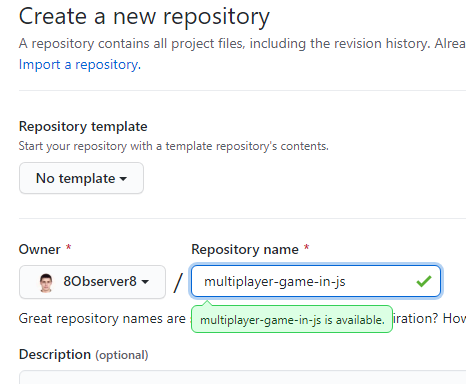Expand the 8Observer8 owner dropdown
This screenshot has height=384, width=466.
(92, 282)
